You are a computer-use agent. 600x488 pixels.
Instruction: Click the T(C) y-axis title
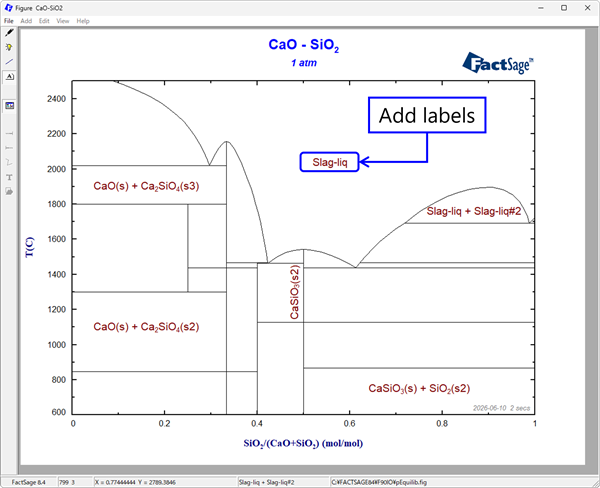tap(30, 247)
